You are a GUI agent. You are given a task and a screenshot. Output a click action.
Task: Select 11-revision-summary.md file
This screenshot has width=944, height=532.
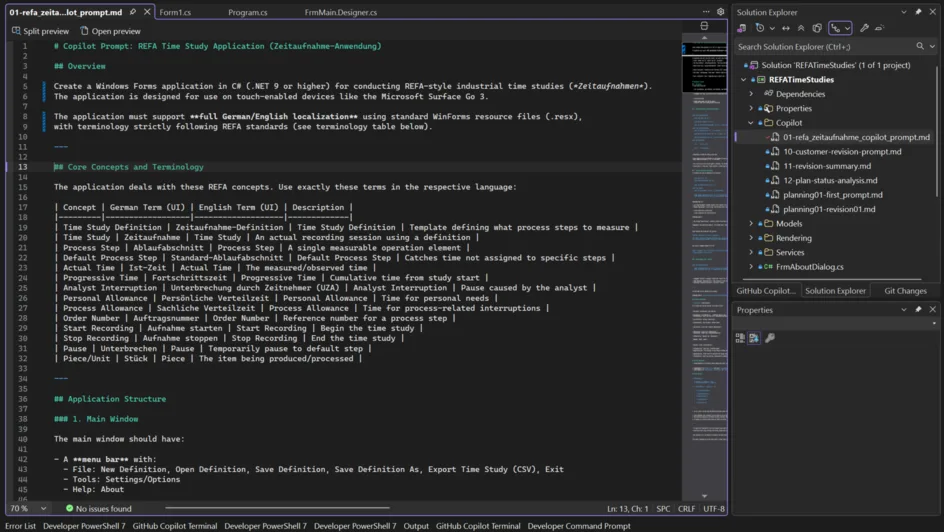[826, 166]
